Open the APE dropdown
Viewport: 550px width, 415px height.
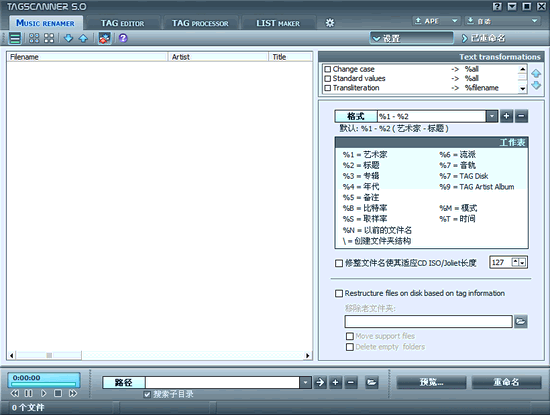coord(436,21)
